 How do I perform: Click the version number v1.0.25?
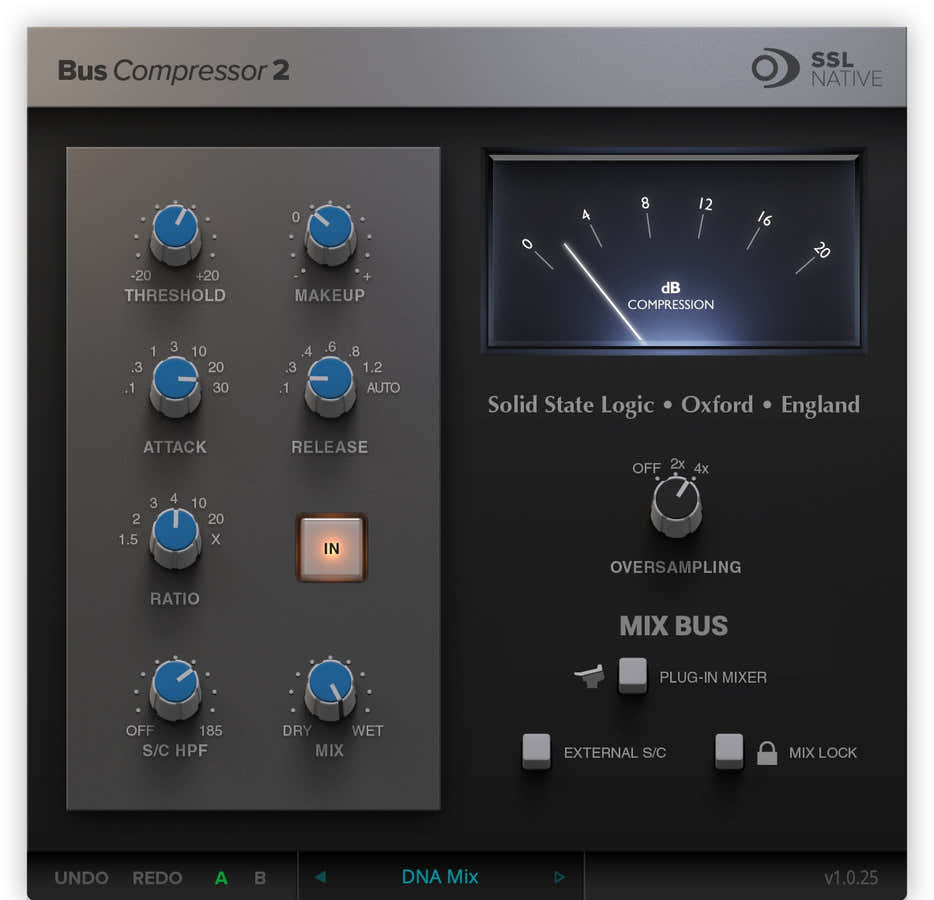(x=851, y=877)
